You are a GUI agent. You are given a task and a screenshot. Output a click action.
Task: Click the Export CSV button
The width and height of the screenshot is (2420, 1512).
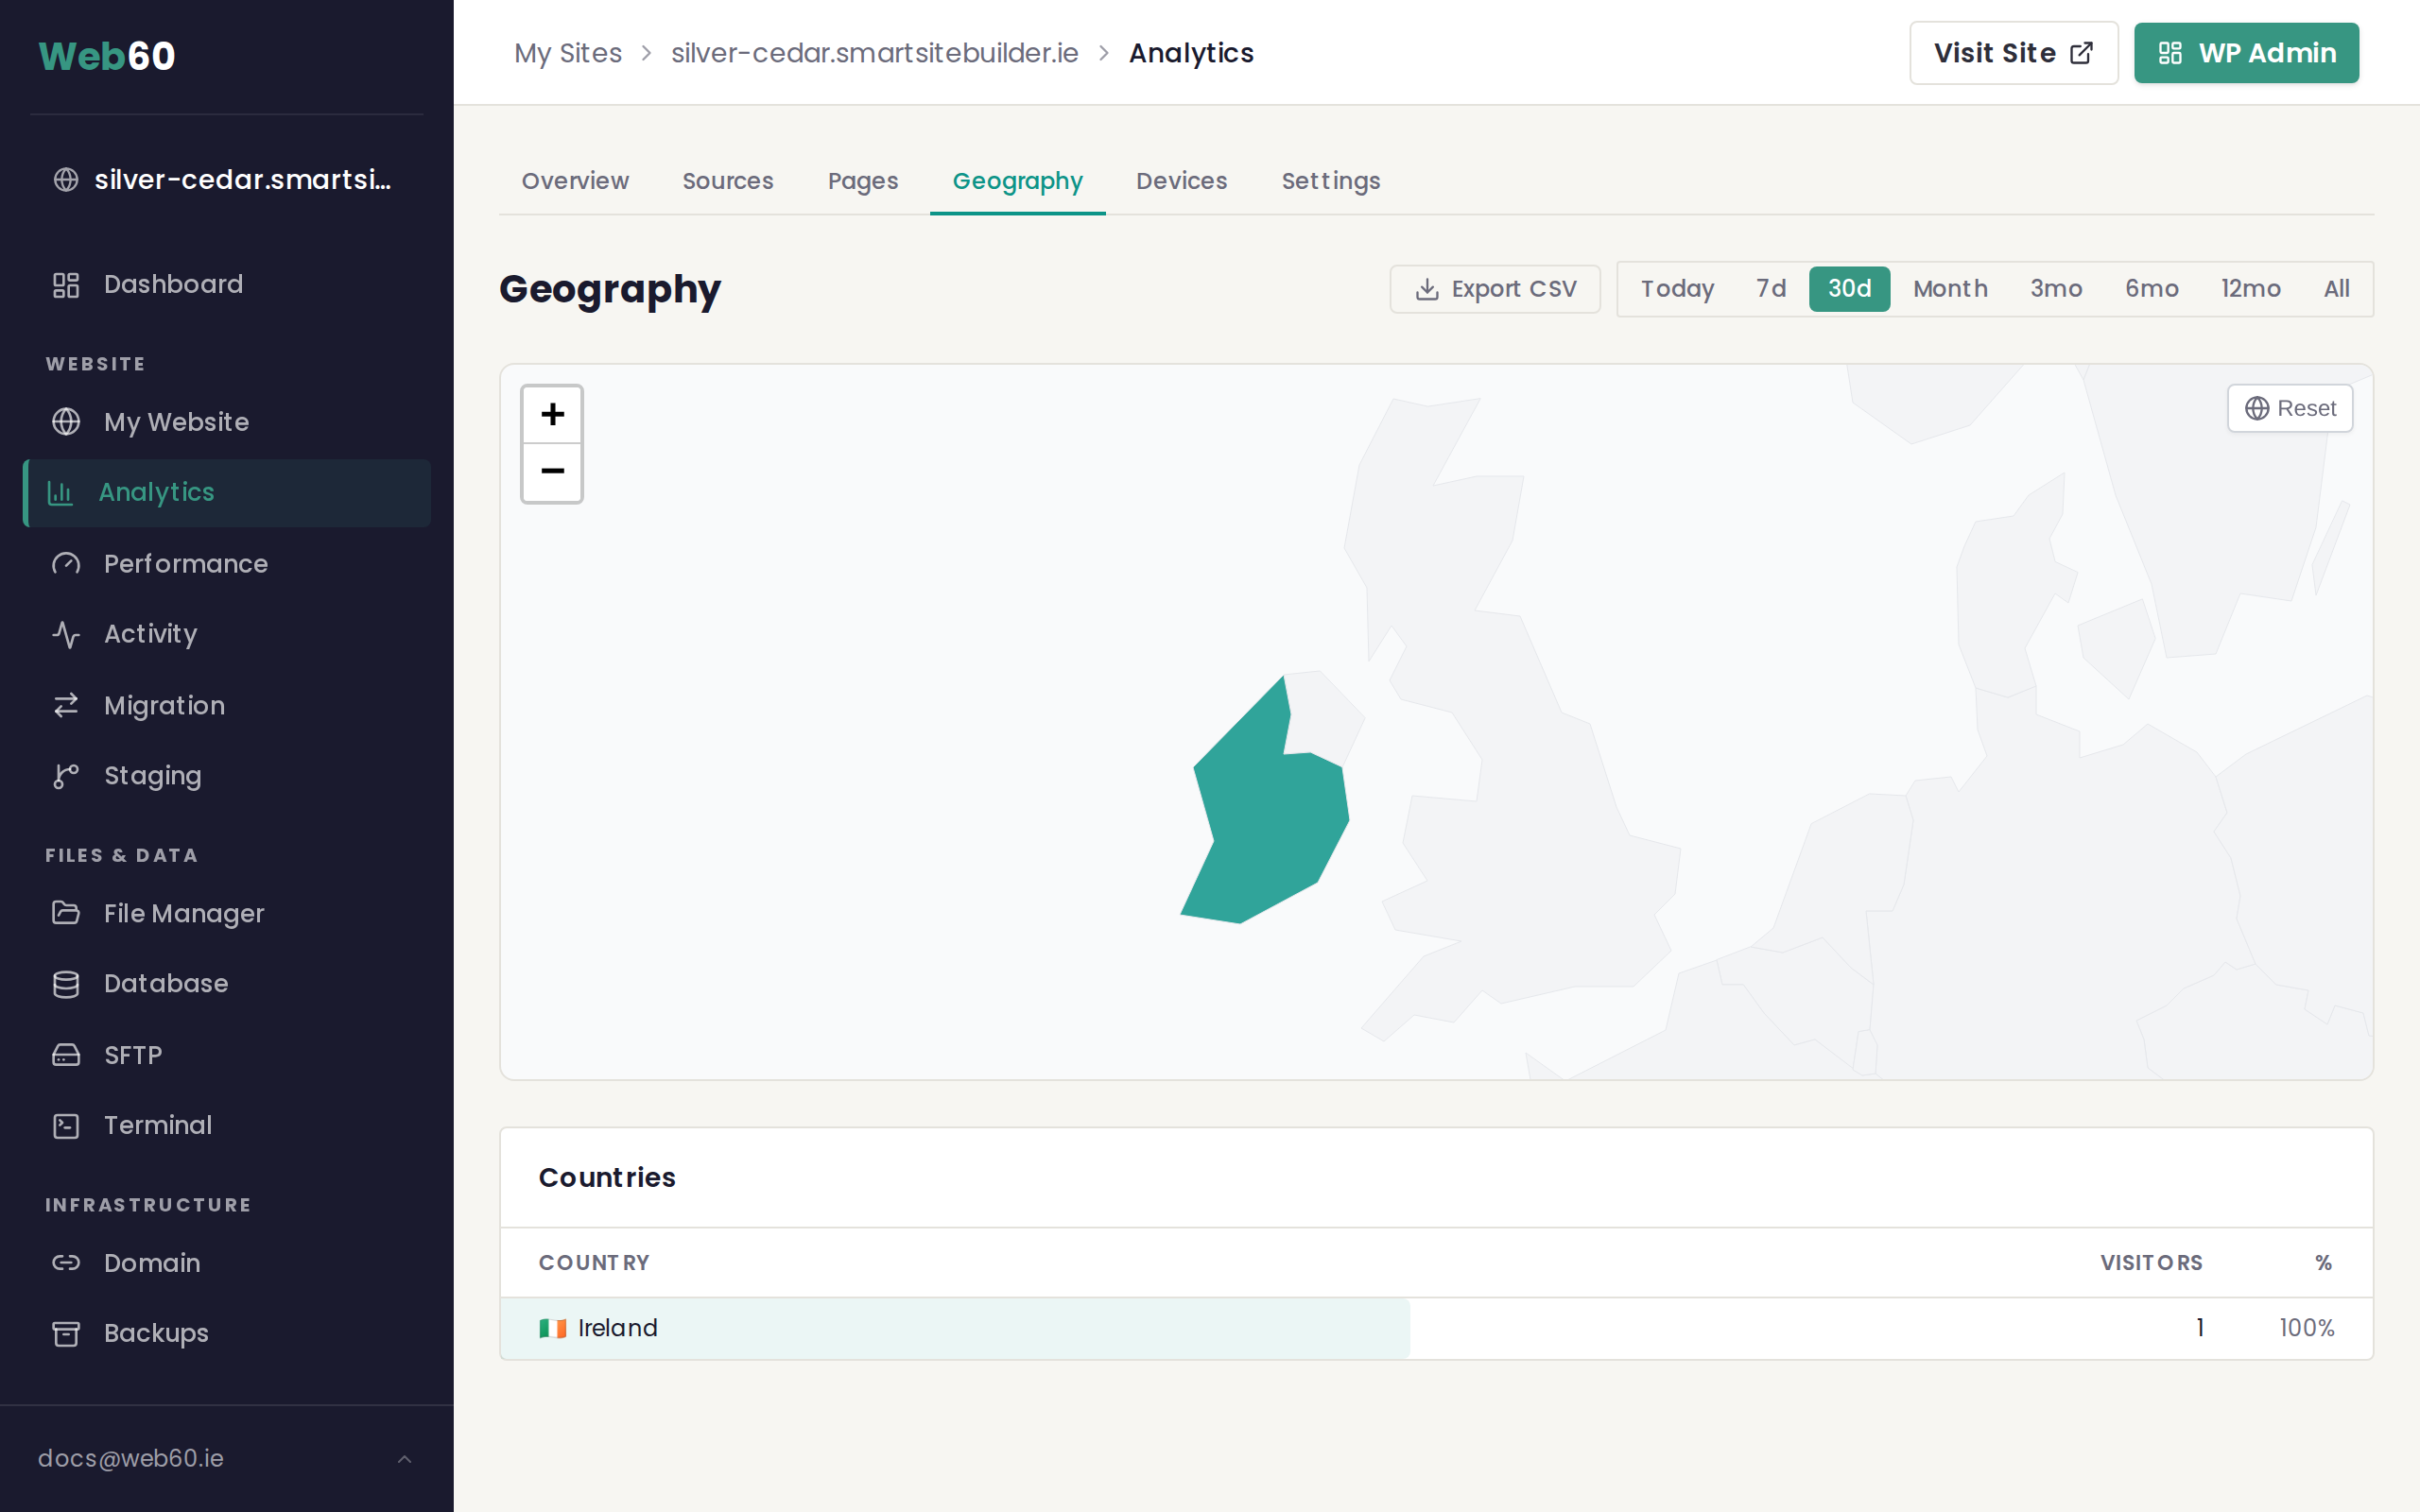click(1495, 289)
